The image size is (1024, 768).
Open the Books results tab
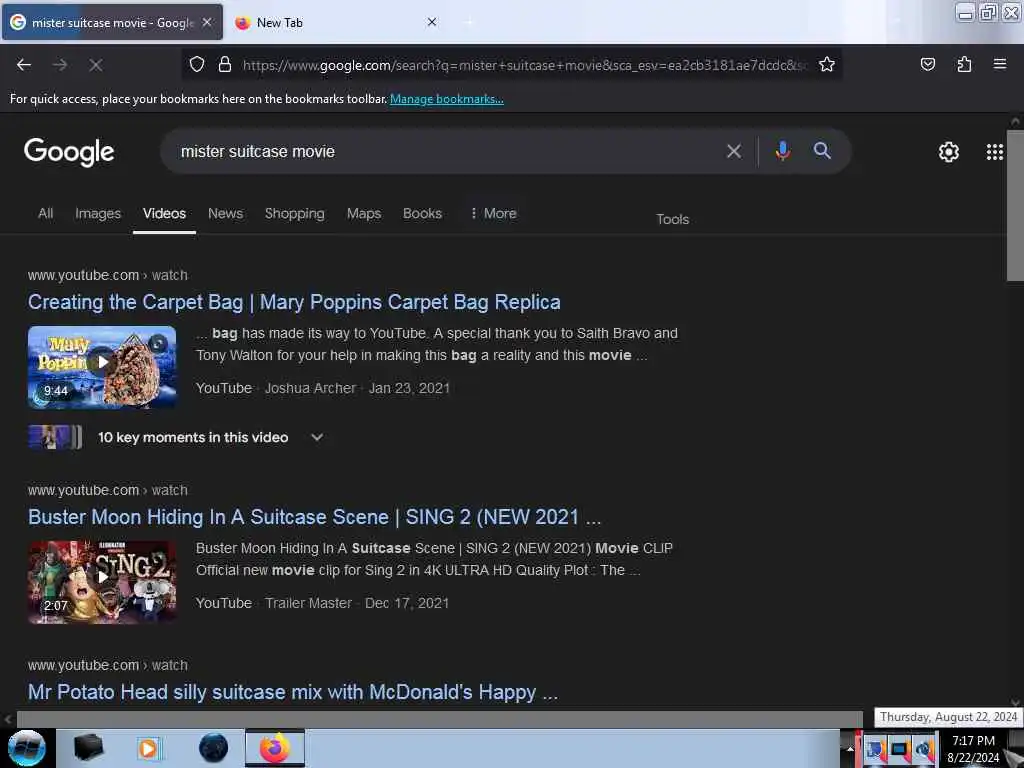(422, 214)
